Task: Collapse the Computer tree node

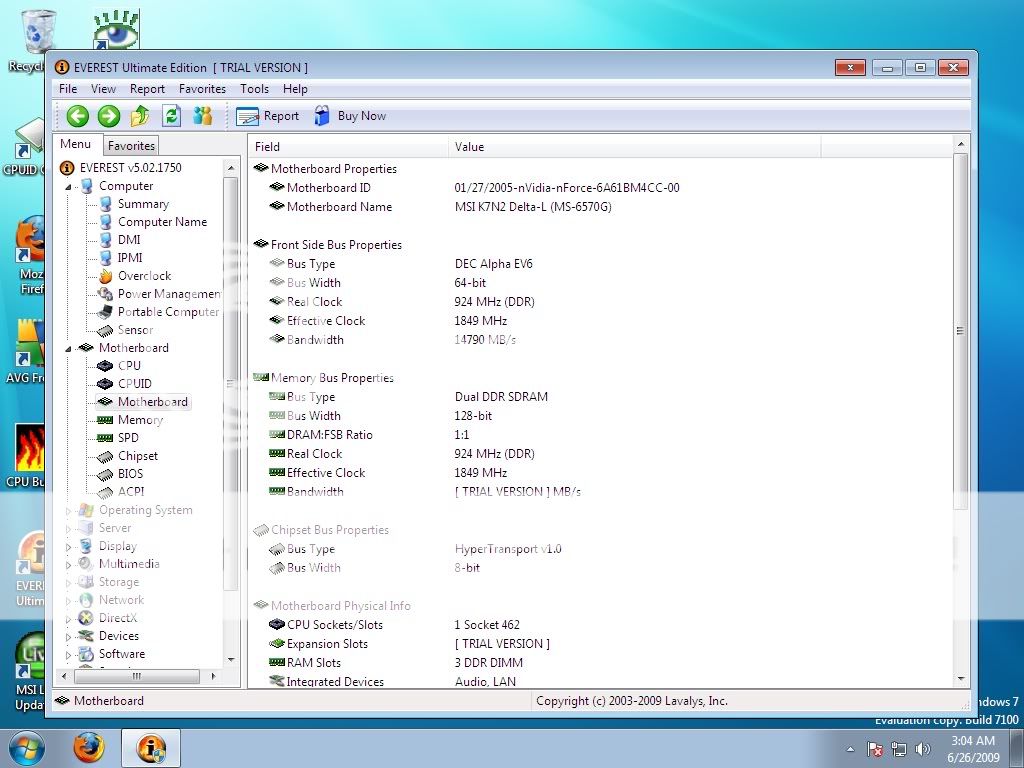Action: point(69,187)
